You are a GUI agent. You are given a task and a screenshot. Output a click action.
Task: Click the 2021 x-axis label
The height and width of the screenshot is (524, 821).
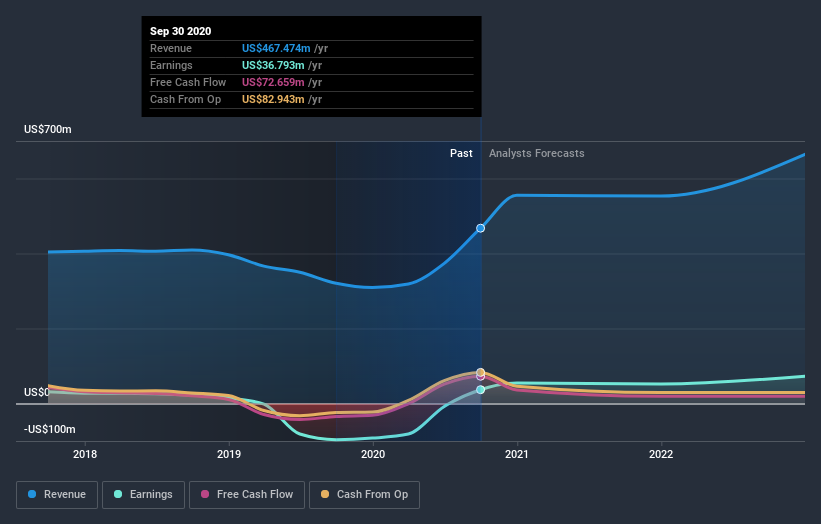(x=517, y=454)
